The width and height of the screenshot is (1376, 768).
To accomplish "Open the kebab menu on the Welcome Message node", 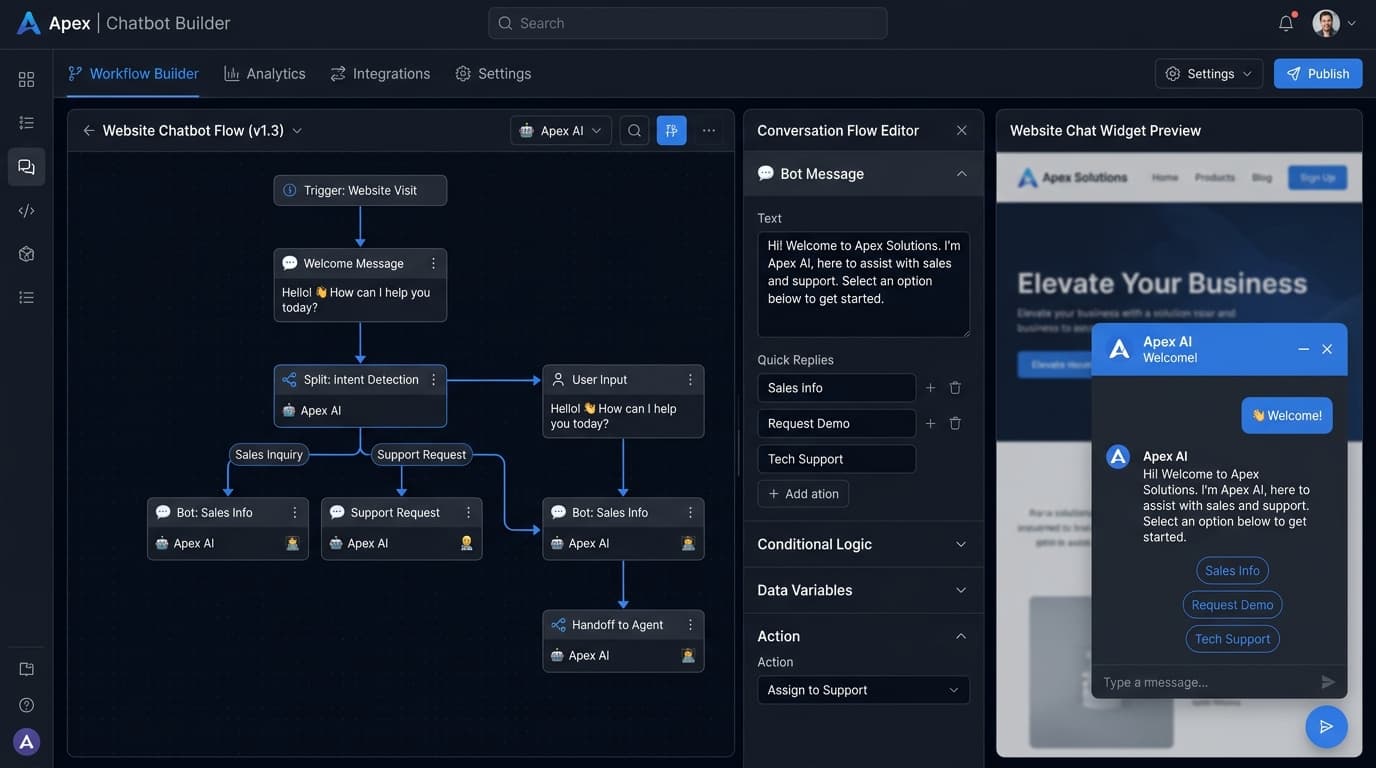I will point(431,262).
